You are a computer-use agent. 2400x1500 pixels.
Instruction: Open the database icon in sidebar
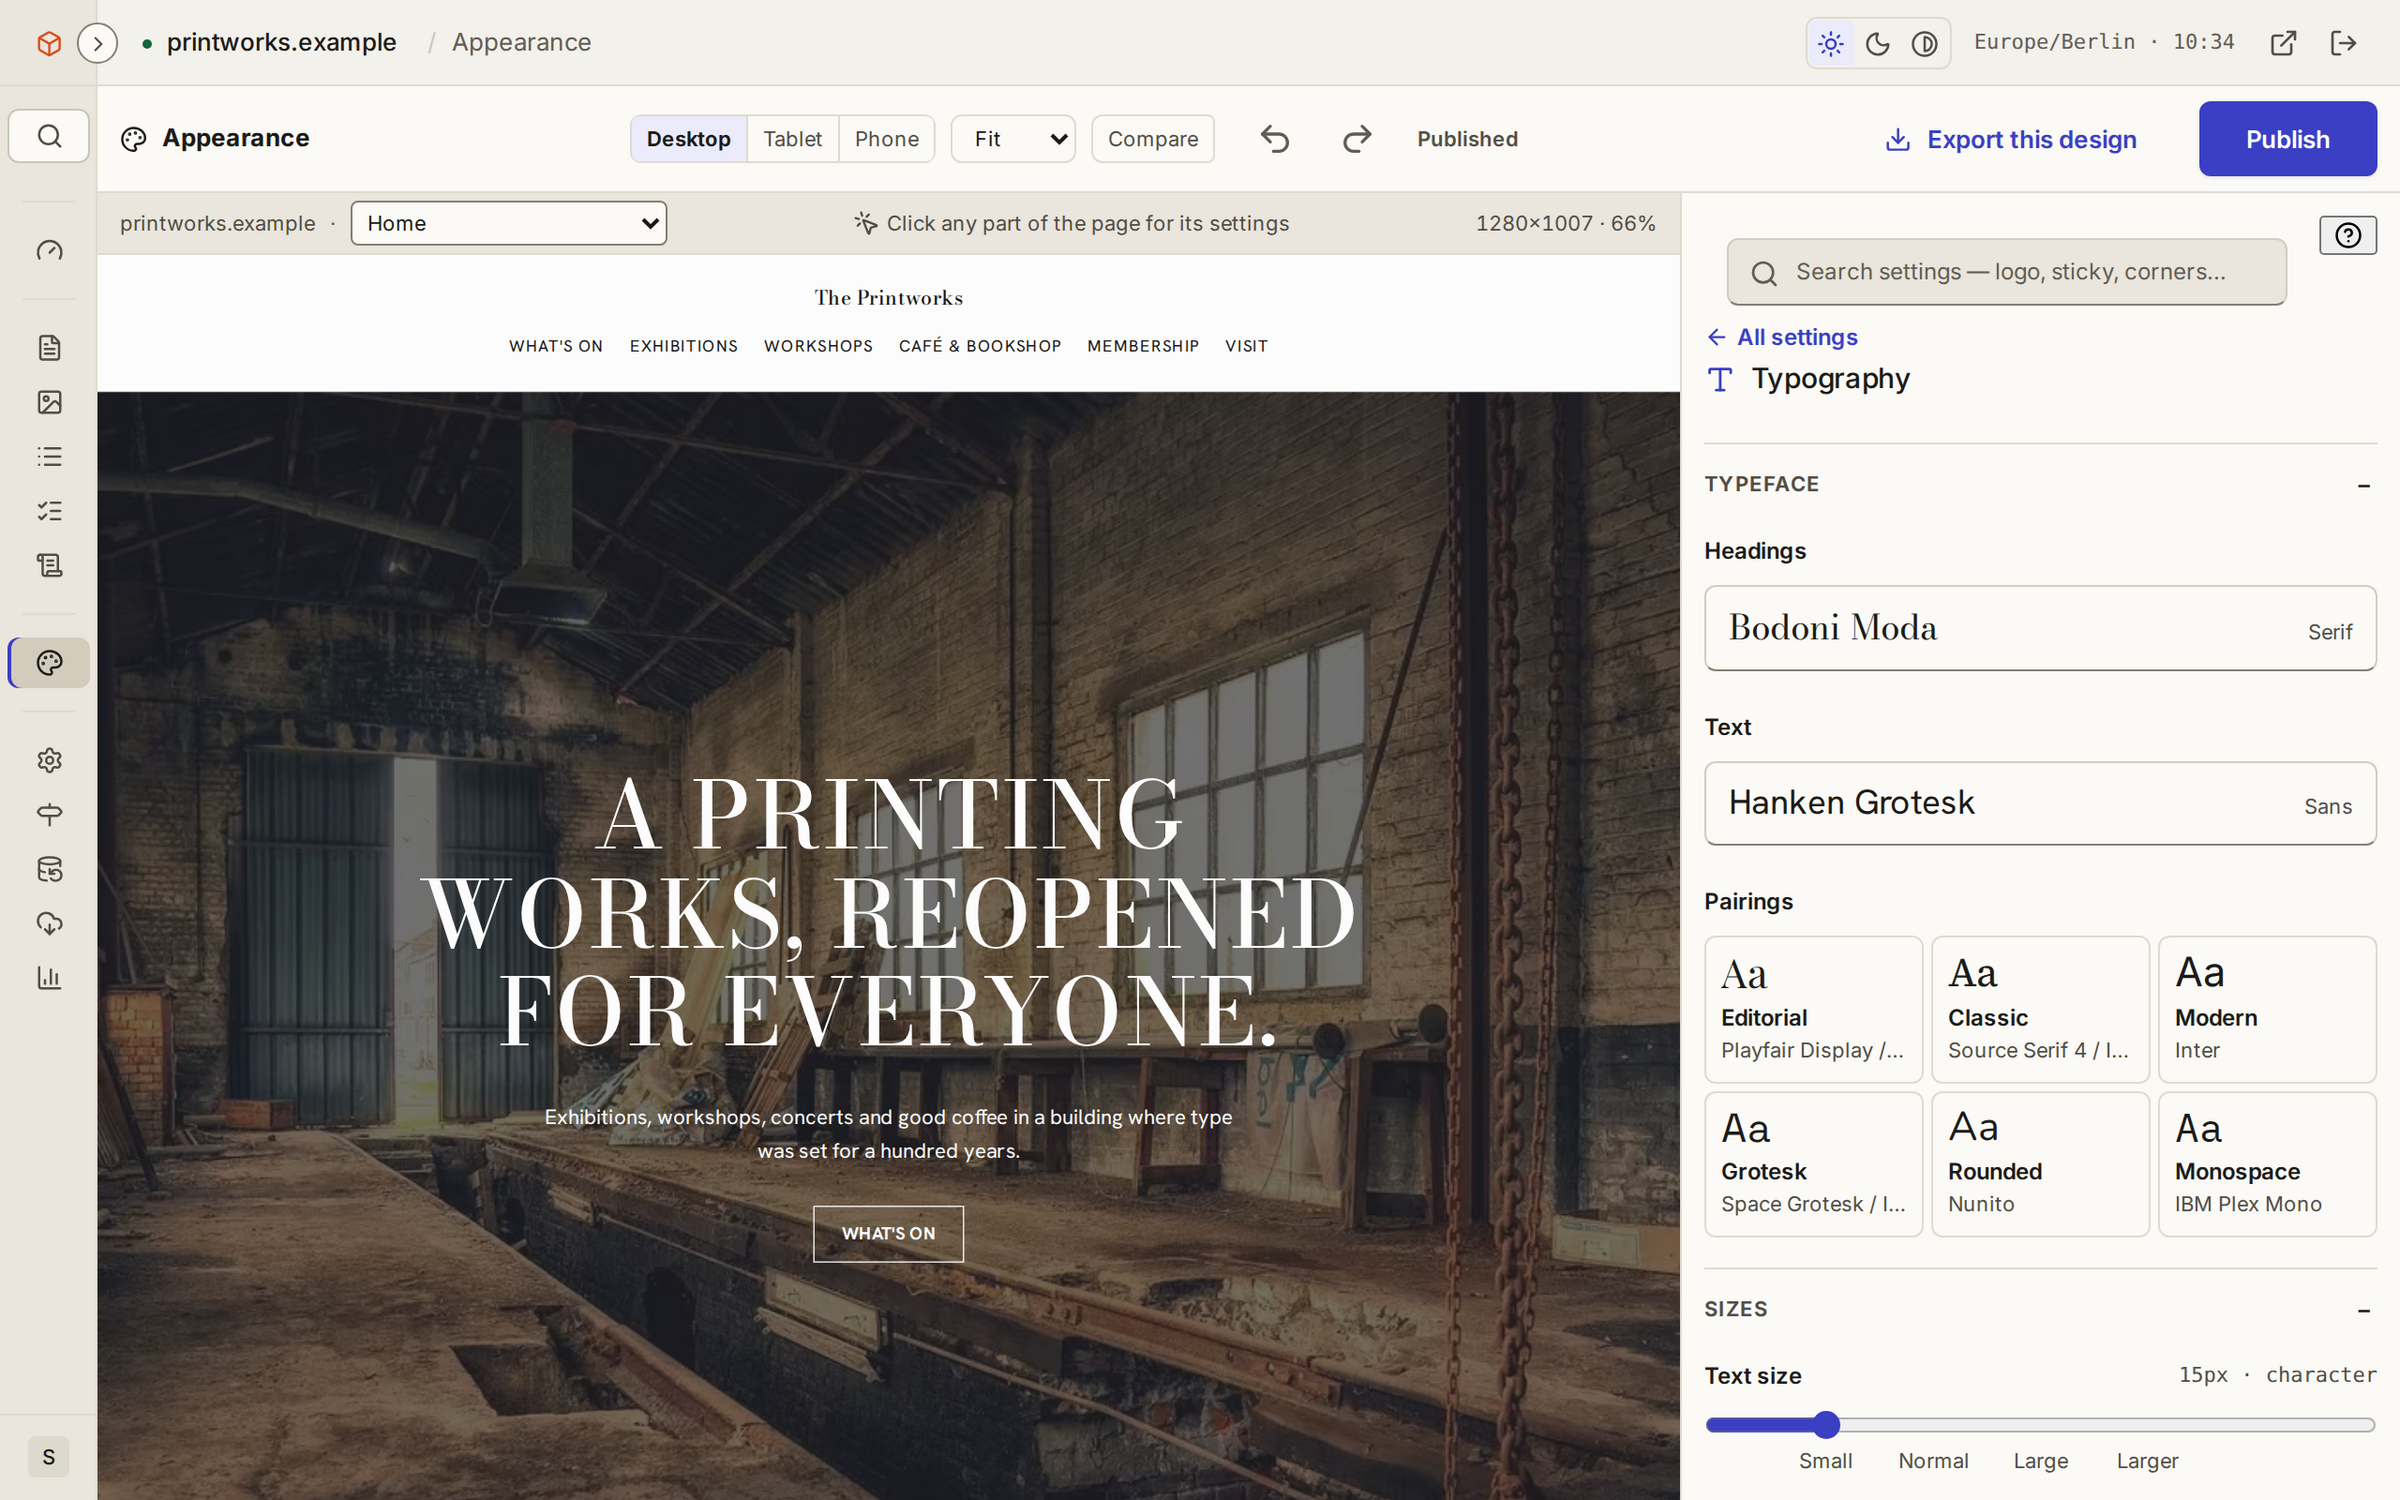49,869
